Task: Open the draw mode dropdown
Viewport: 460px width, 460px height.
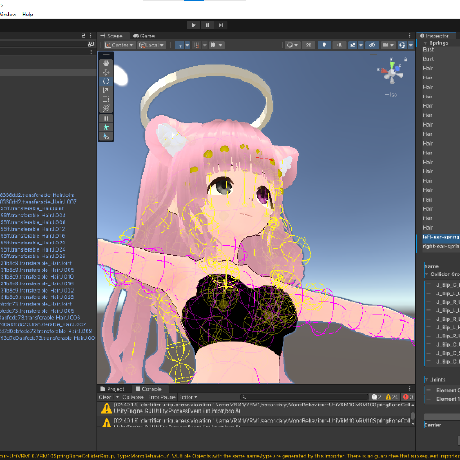Action: pos(293,45)
